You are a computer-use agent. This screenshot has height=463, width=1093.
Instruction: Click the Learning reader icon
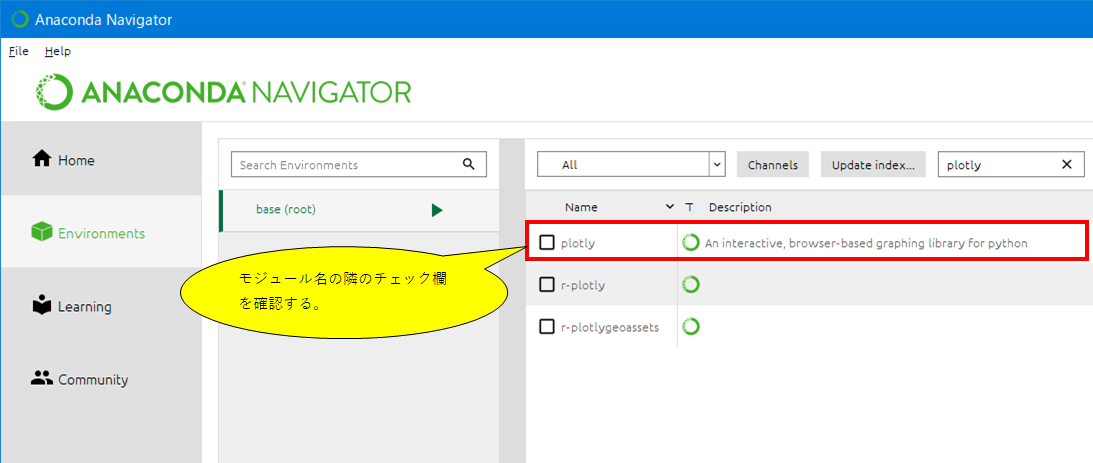[x=42, y=306]
